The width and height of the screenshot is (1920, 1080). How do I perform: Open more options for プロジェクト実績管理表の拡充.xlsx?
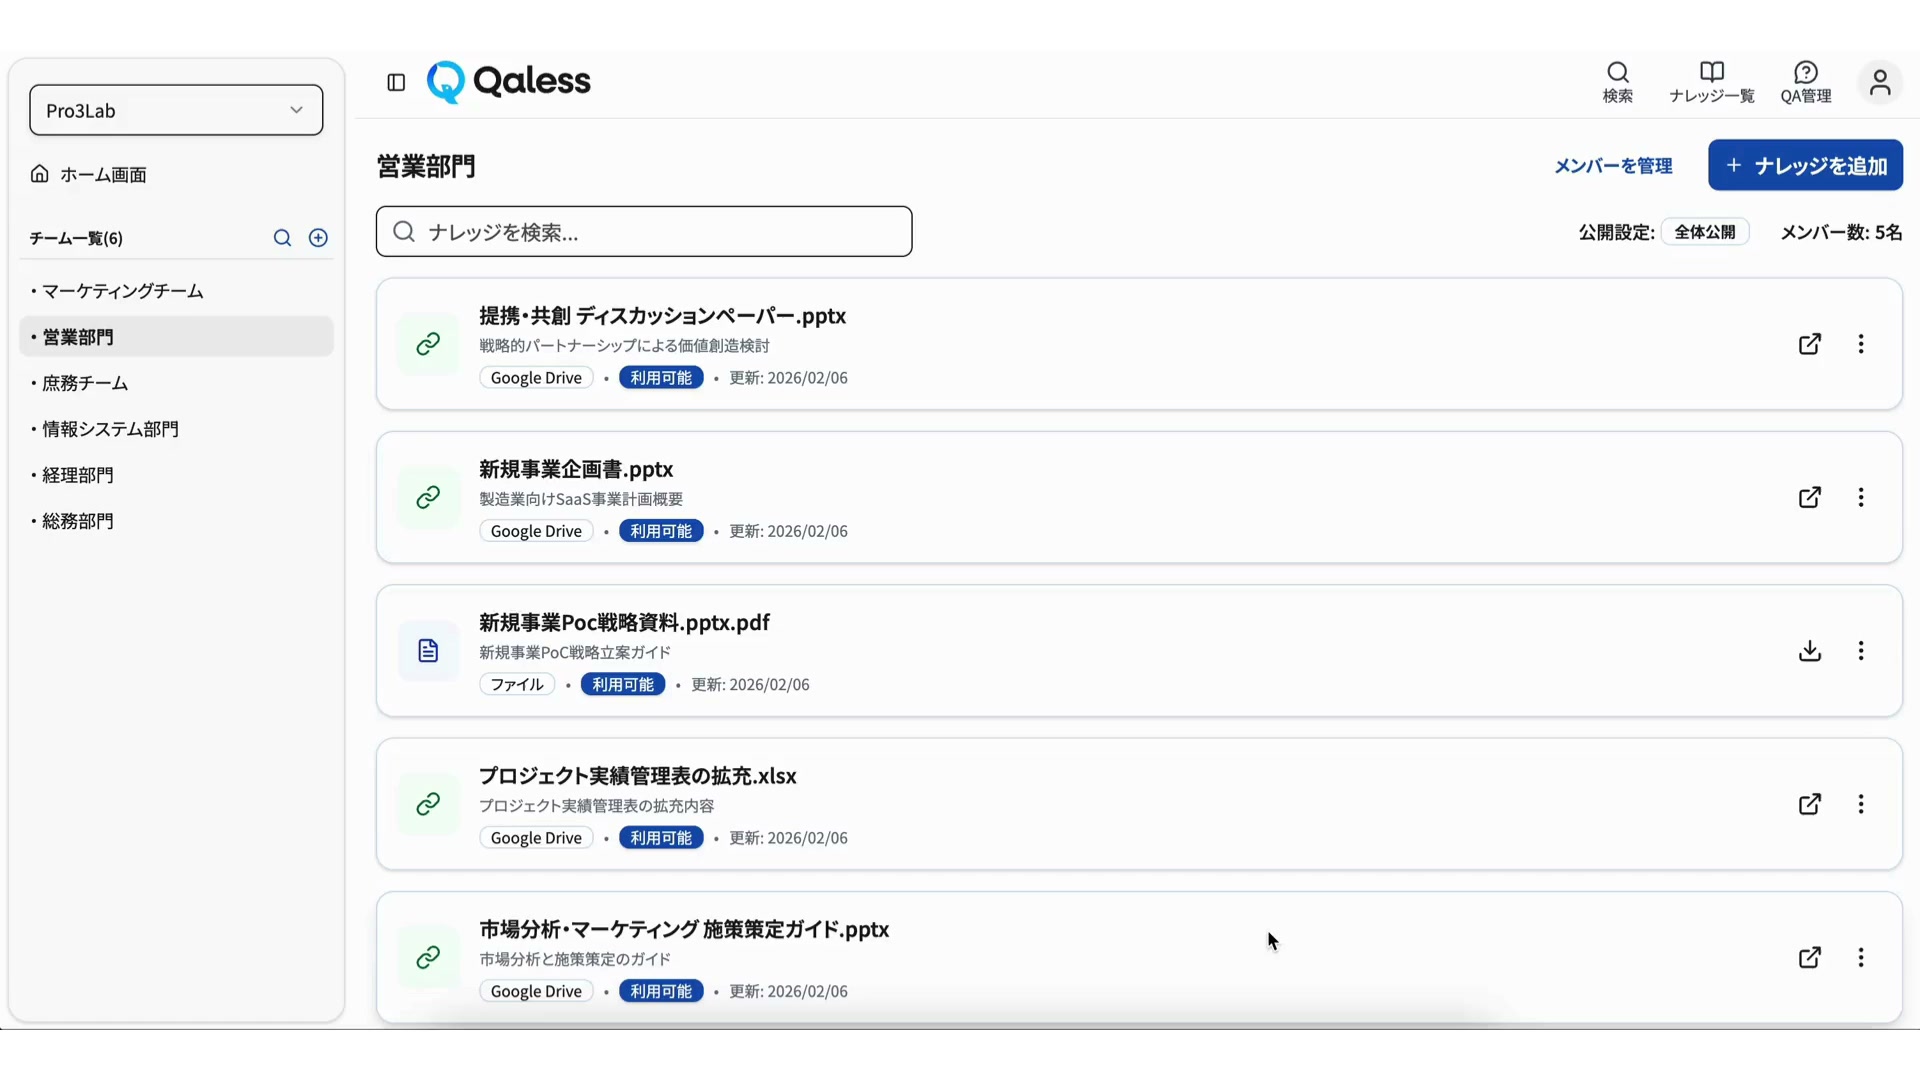[x=1860, y=804]
